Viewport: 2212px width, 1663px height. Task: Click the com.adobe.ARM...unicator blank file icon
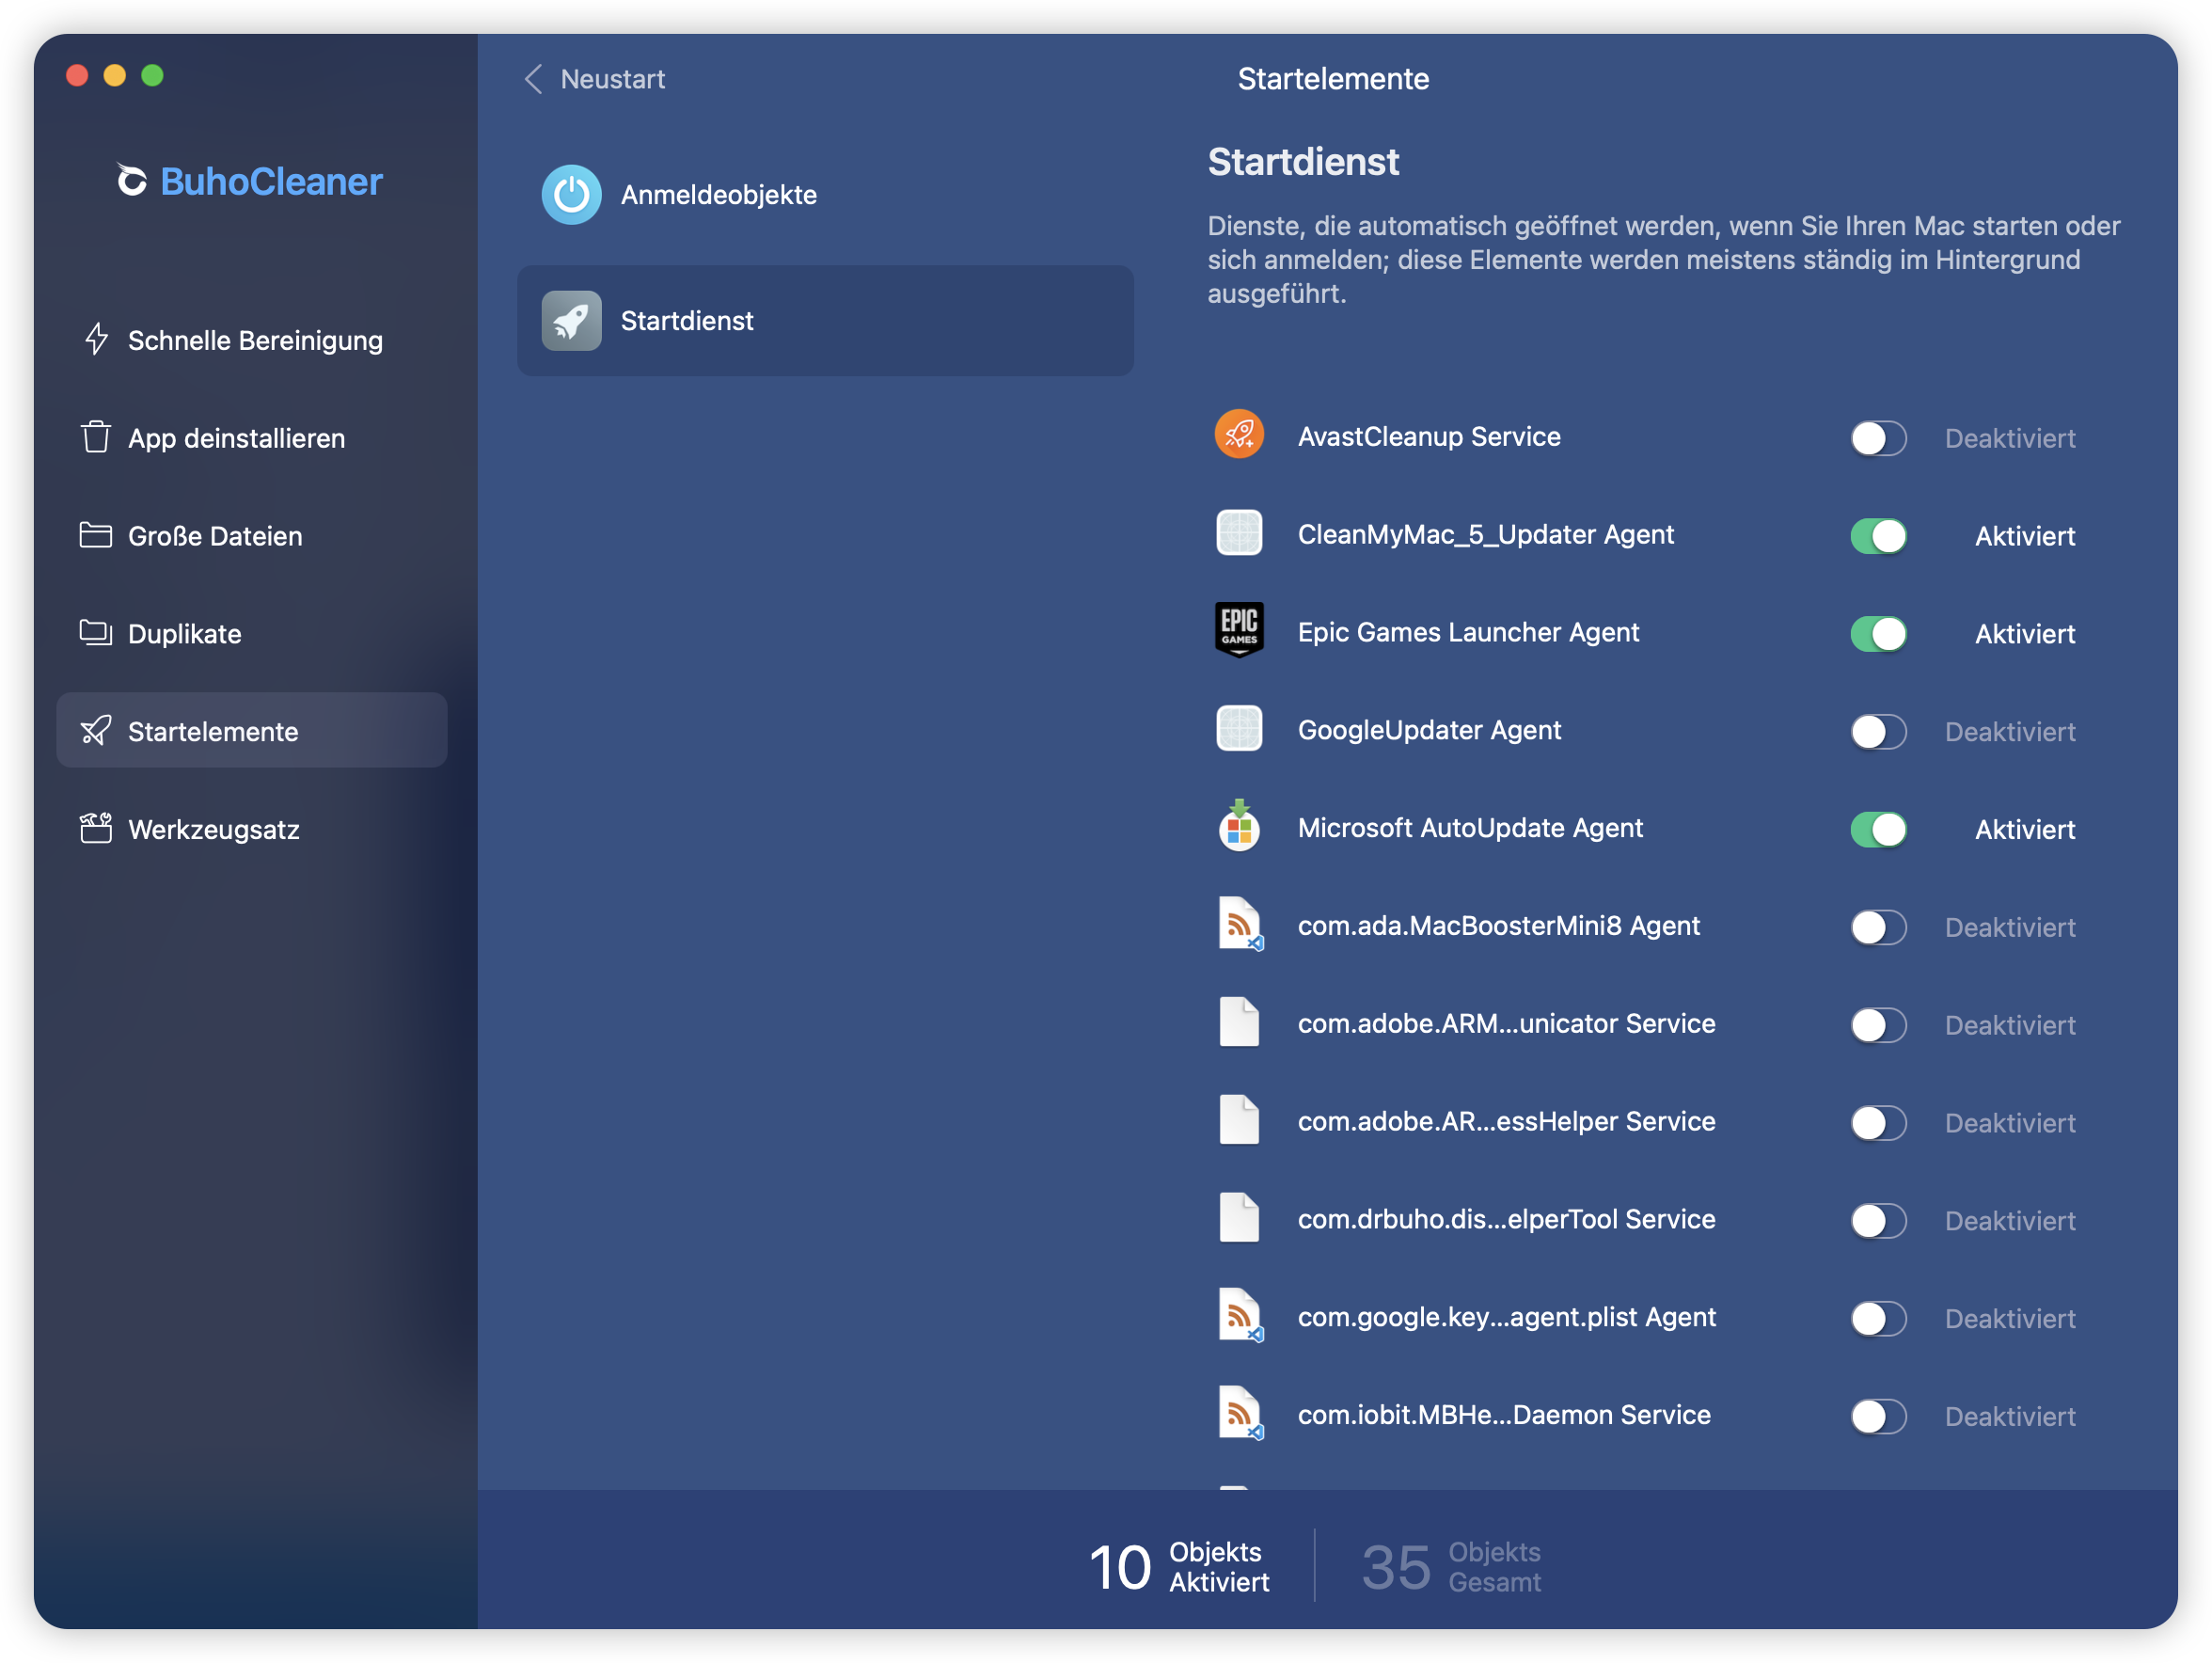pos(1240,1023)
